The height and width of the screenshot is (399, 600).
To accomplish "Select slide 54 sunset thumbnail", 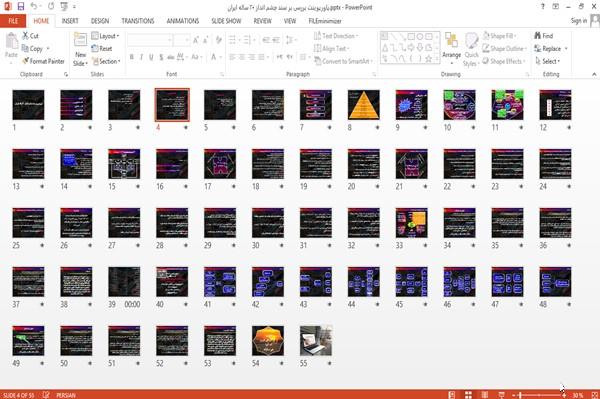I will pos(268,340).
